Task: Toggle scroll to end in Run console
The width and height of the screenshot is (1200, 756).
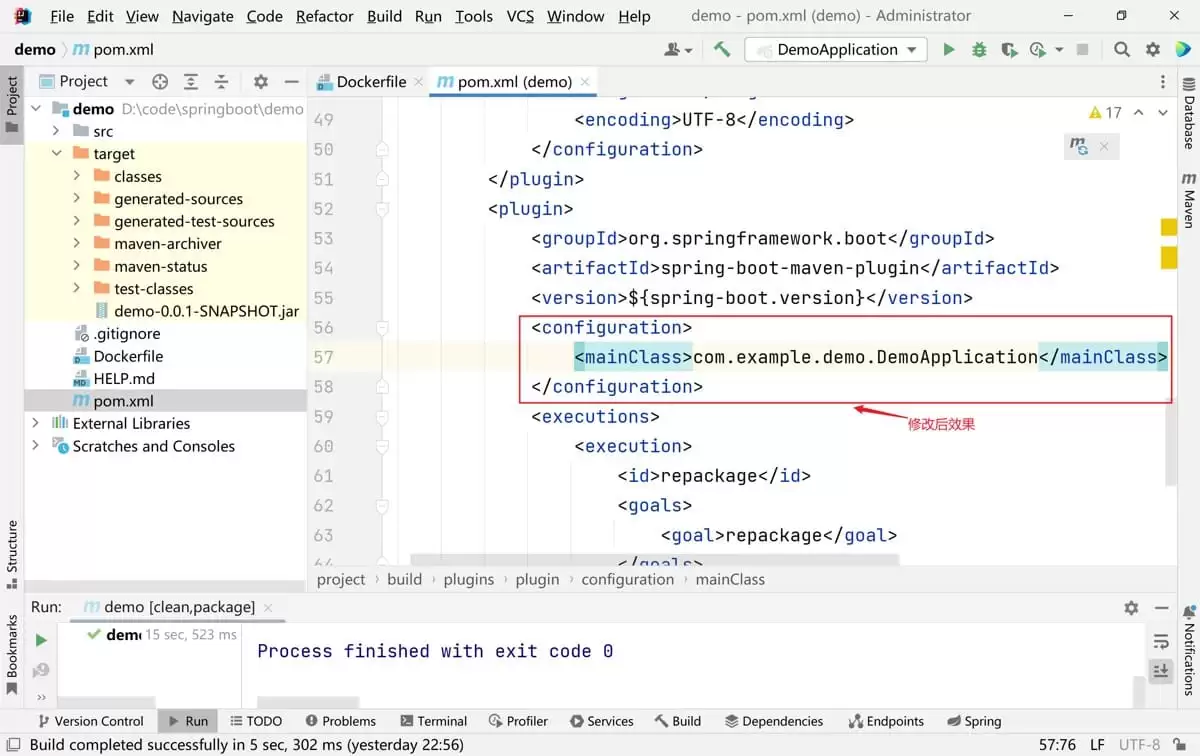Action: [1161, 671]
